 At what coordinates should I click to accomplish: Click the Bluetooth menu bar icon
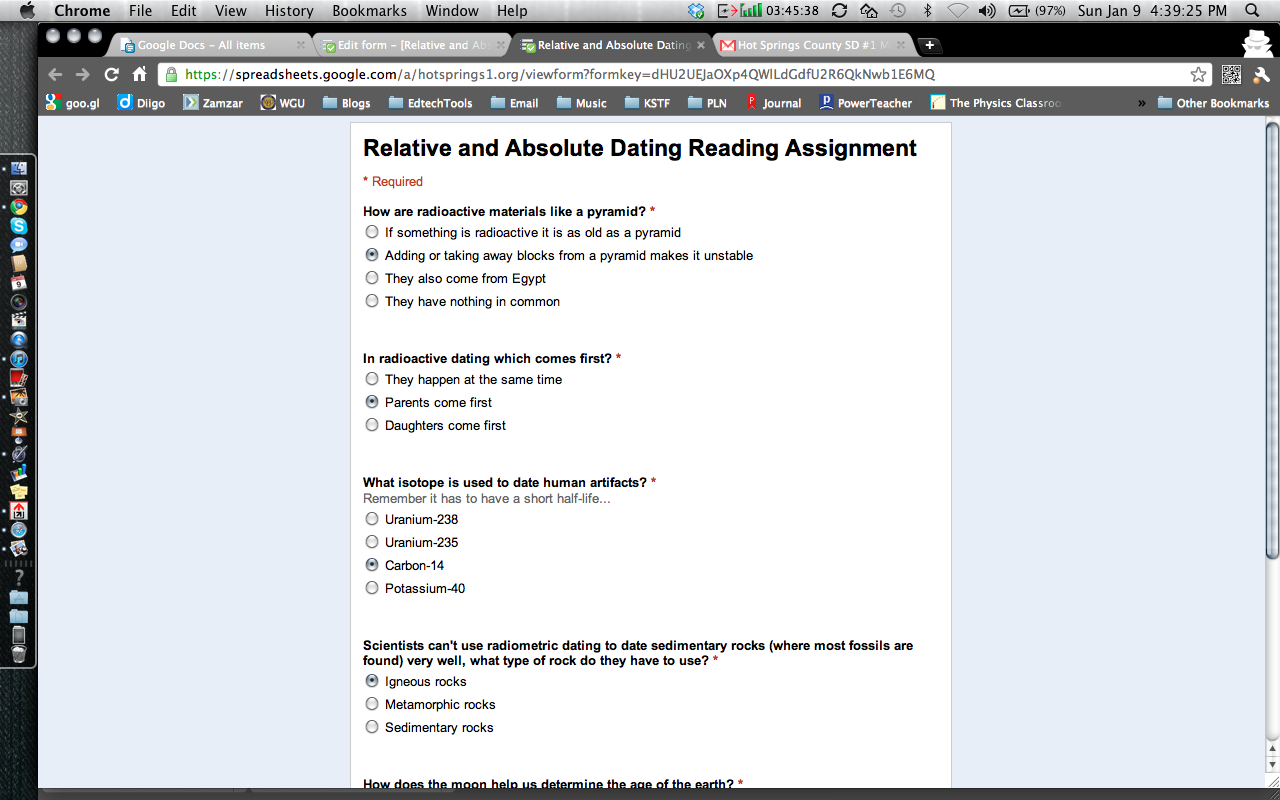point(927,11)
